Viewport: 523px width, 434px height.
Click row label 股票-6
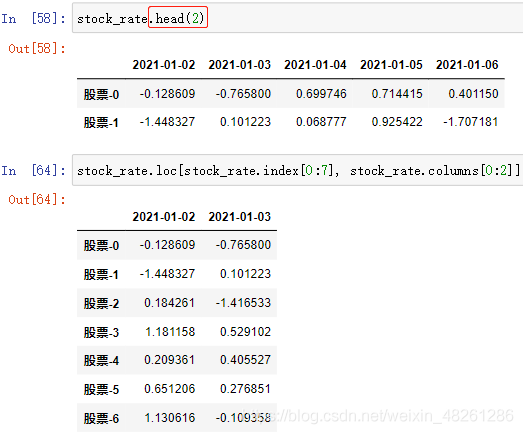(x=101, y=418)
